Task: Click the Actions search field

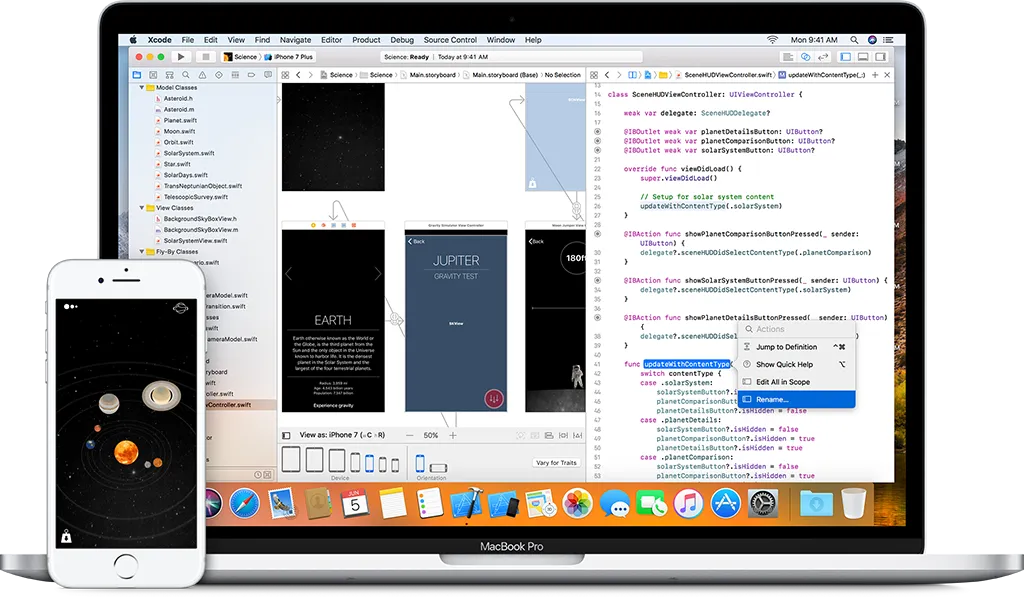Action: tap(796, 329)
